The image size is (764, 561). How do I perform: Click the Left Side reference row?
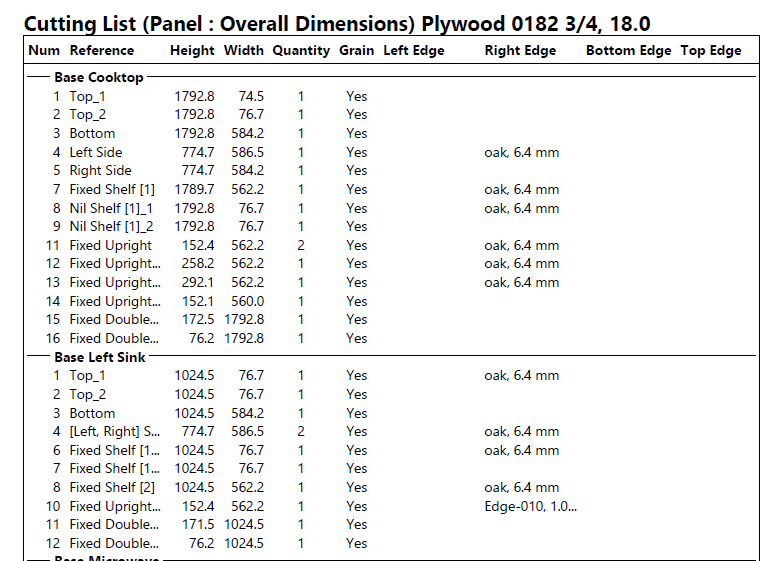(96, 152)
